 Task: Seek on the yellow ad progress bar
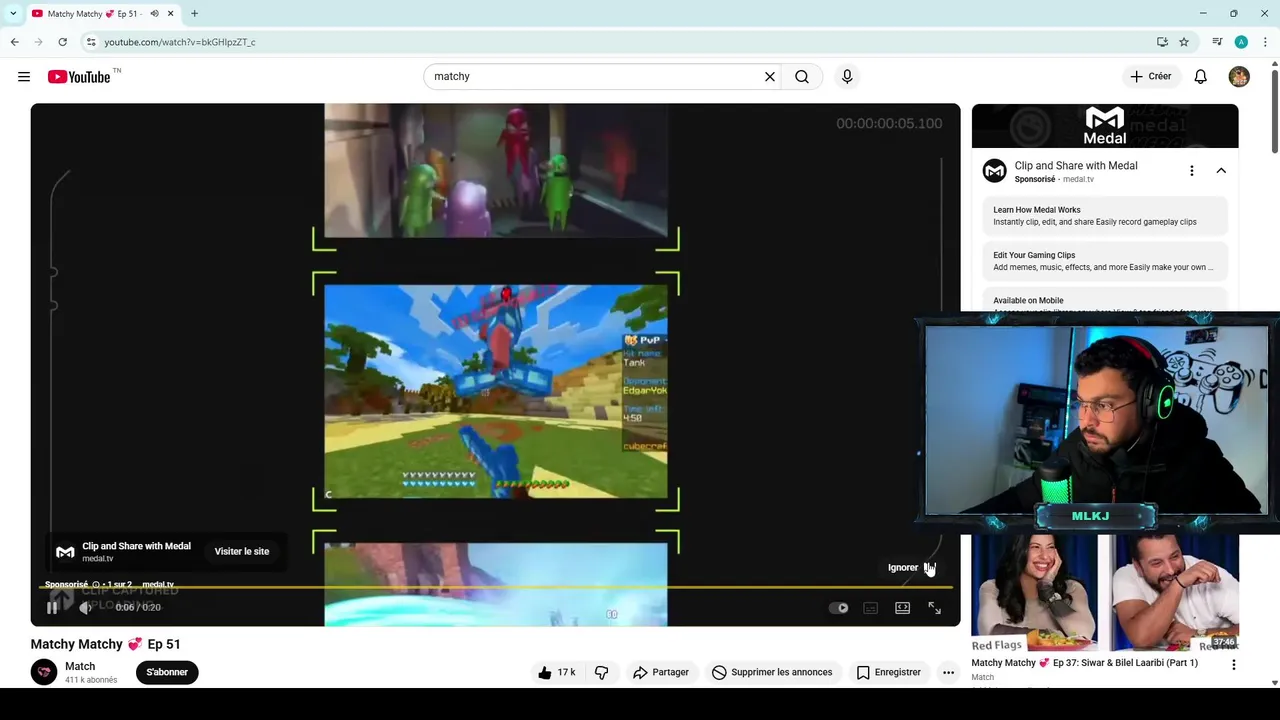click(495, 587)
